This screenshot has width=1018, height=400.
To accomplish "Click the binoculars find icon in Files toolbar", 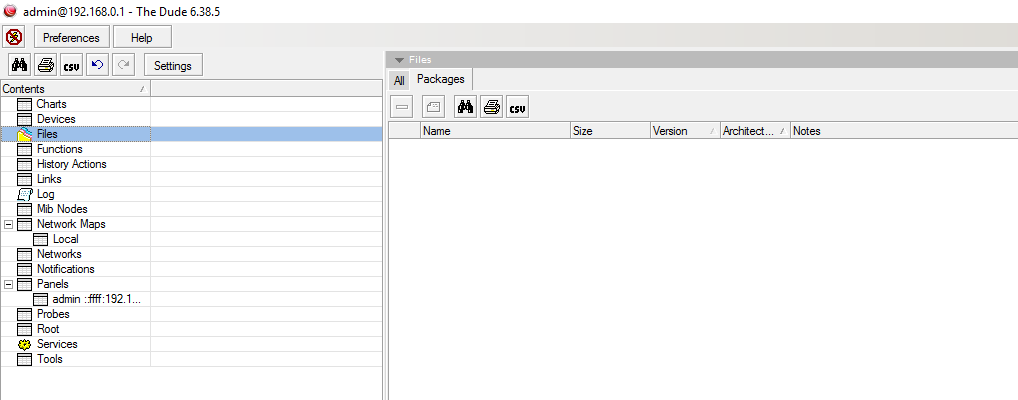I will point(466,106).
